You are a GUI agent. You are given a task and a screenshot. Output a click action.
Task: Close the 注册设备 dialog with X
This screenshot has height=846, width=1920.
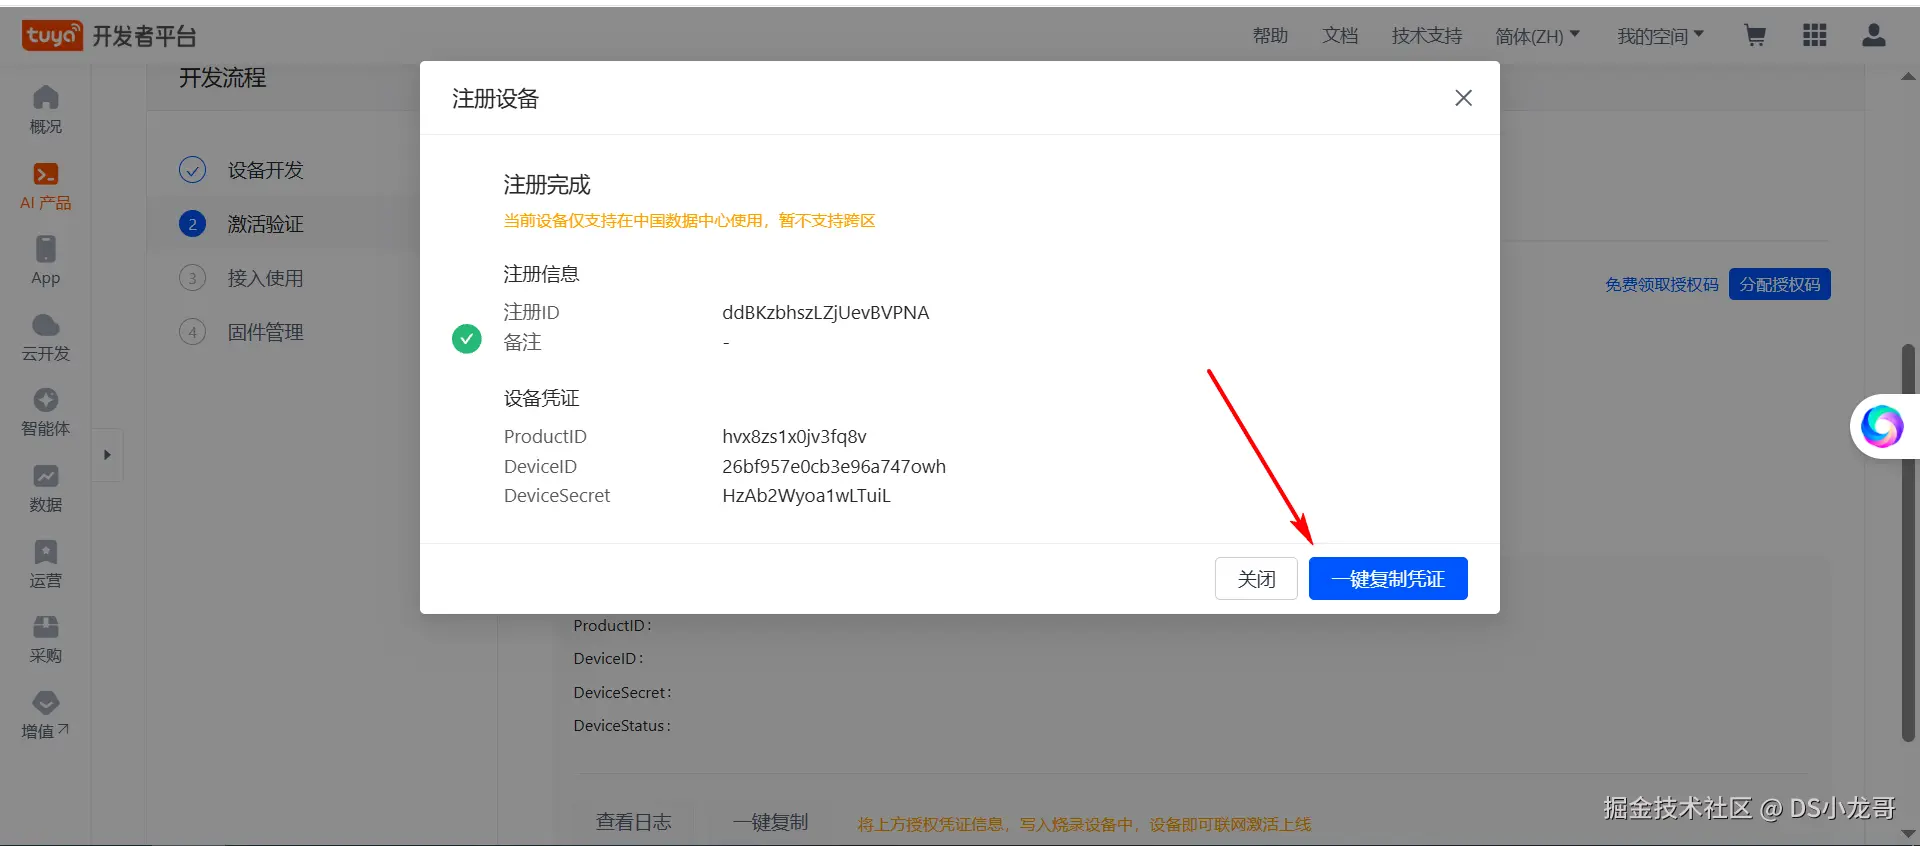1463,98
